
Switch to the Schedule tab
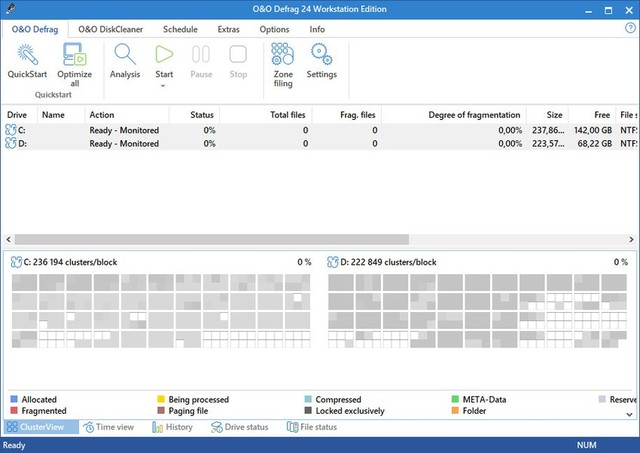coord(179,30)
